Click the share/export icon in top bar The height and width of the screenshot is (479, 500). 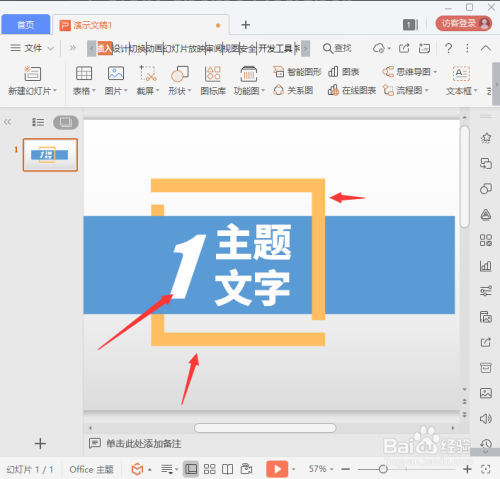click(x=404, y=48)
